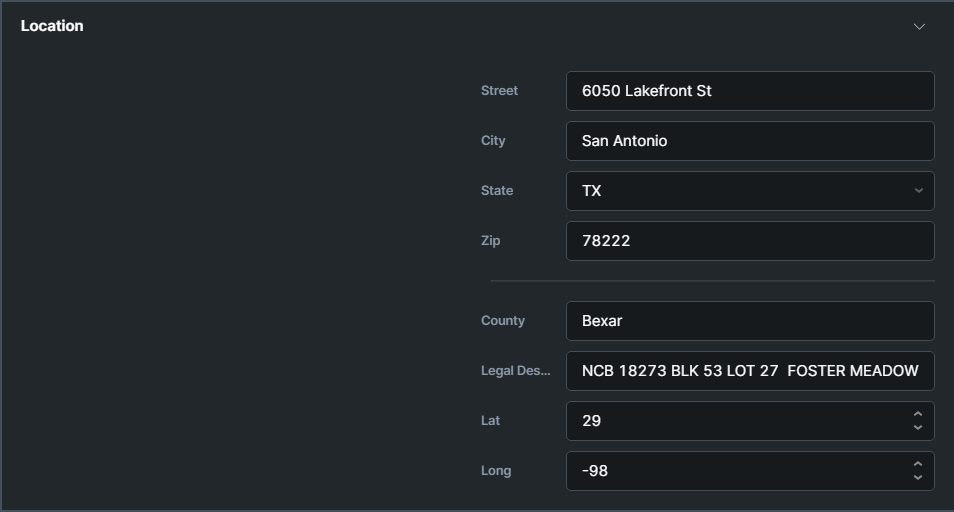Click into the City field San Antonio

(749, 141)
